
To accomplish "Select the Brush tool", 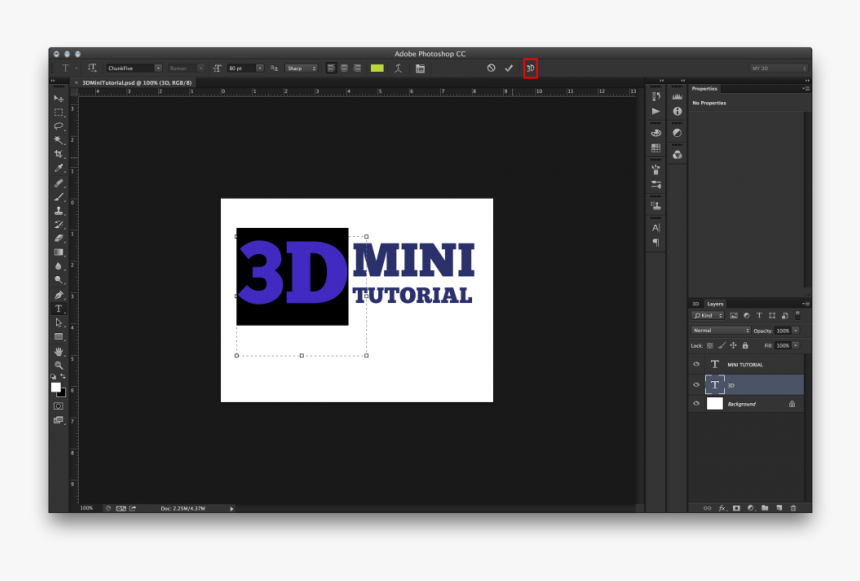I will click(59, 196).
